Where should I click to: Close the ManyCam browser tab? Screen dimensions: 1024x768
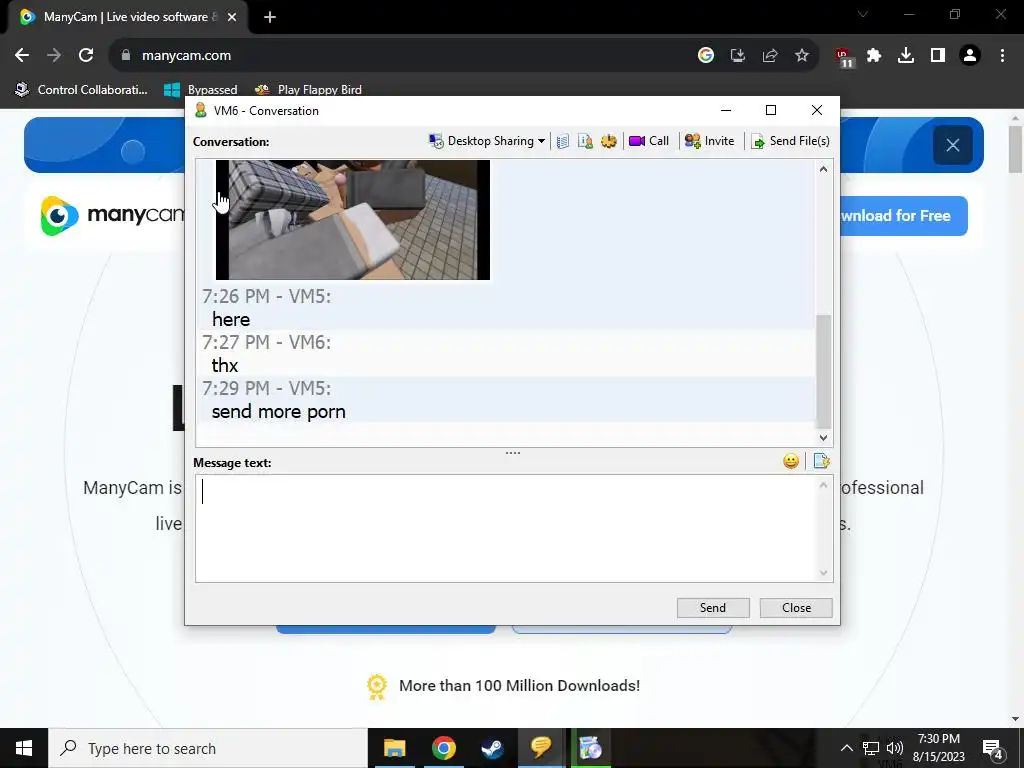[232, 17]
